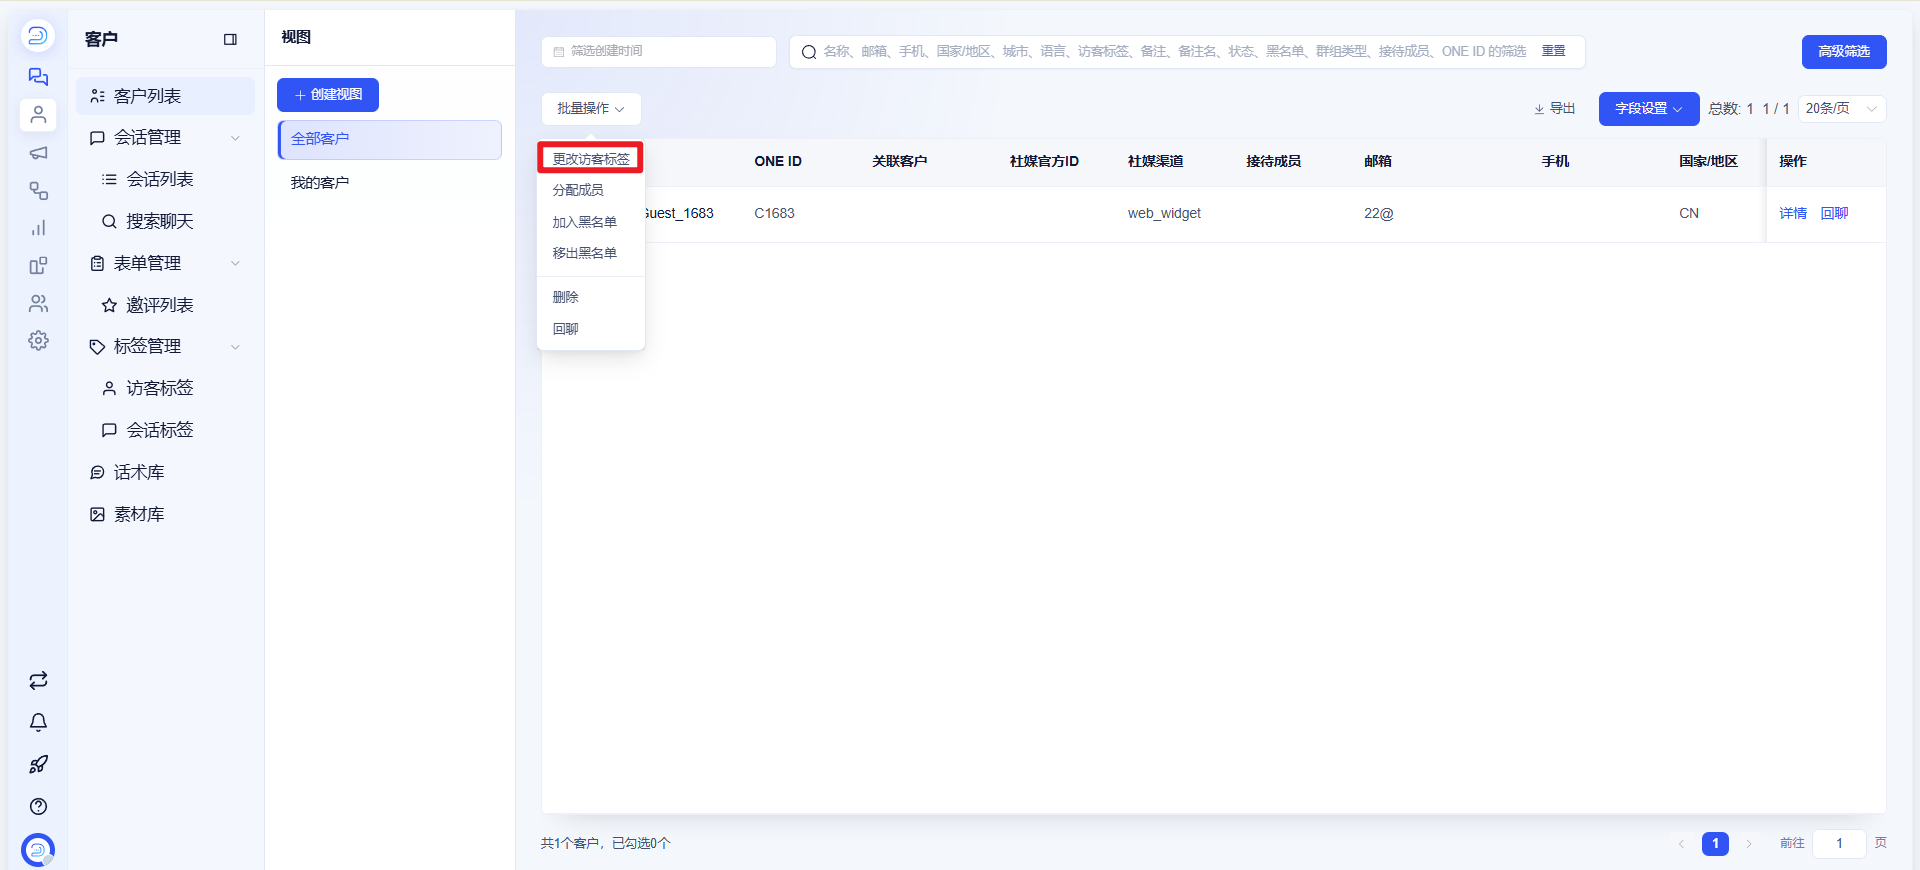Click the 创建视图 button
The image size is (1920, 870).
(x=328, y=95)
